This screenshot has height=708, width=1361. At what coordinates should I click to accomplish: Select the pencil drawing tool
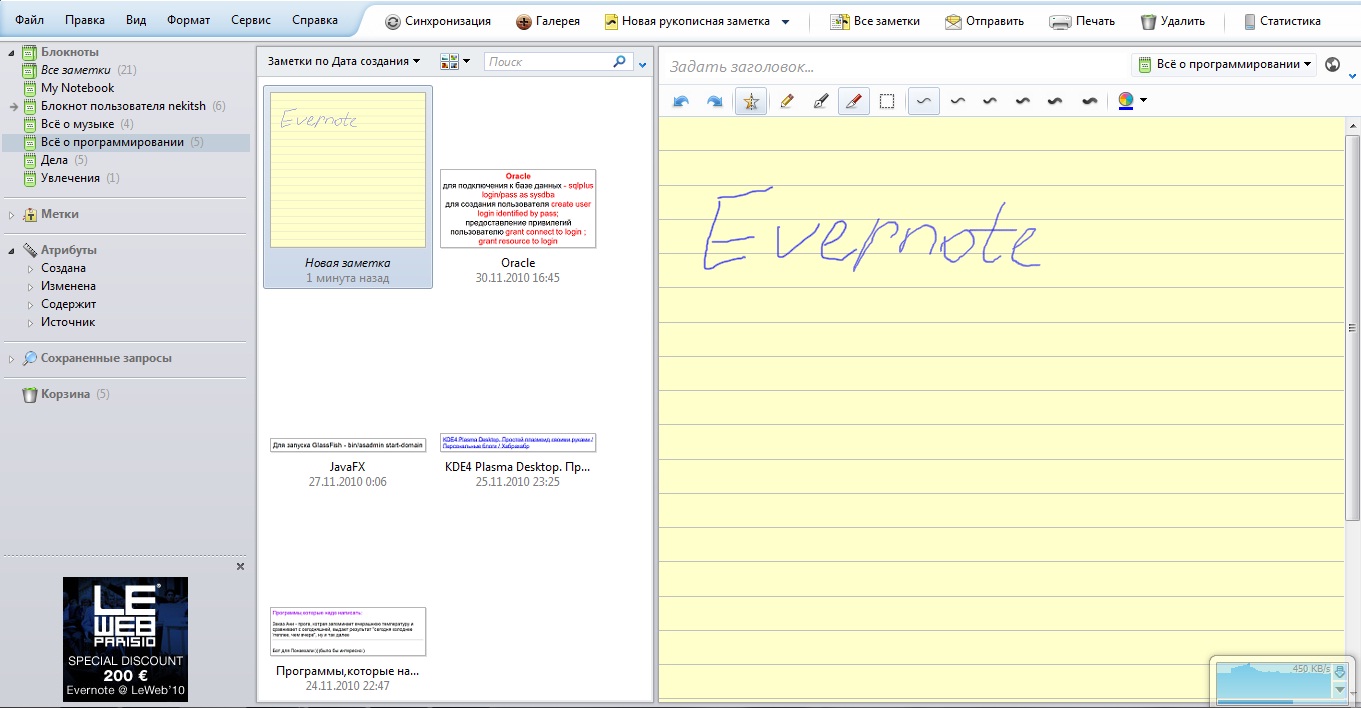[x=786, y=101]
